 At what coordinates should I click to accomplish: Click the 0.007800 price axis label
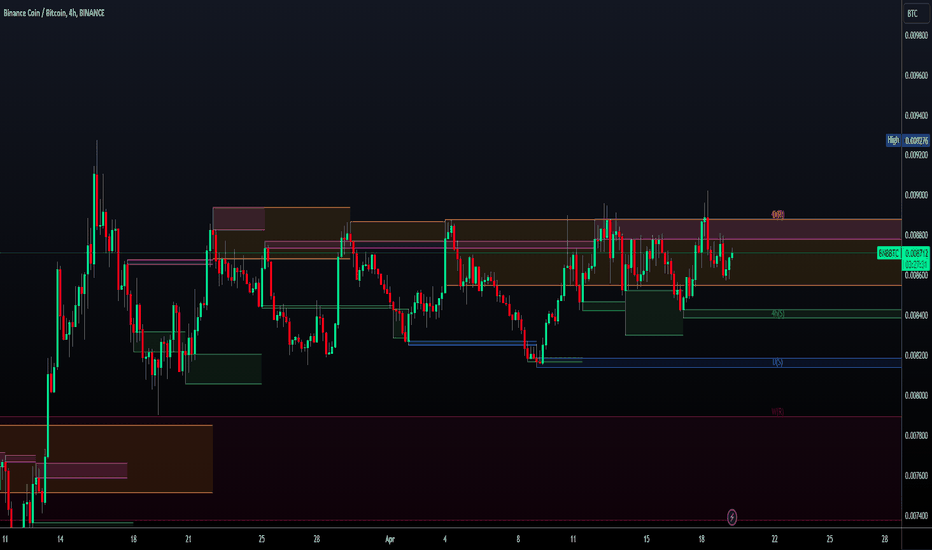(916, 436)
